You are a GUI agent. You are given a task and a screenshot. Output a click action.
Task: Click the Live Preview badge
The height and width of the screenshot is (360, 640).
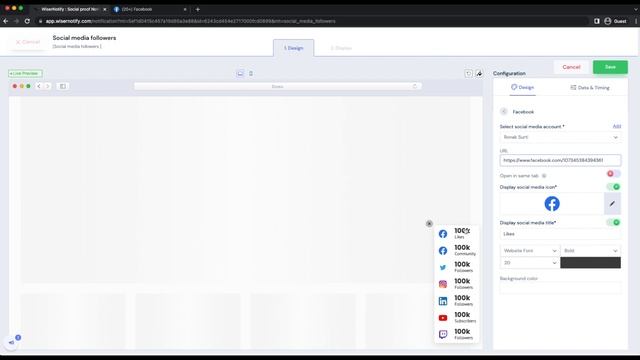click(x=25, y=73)
